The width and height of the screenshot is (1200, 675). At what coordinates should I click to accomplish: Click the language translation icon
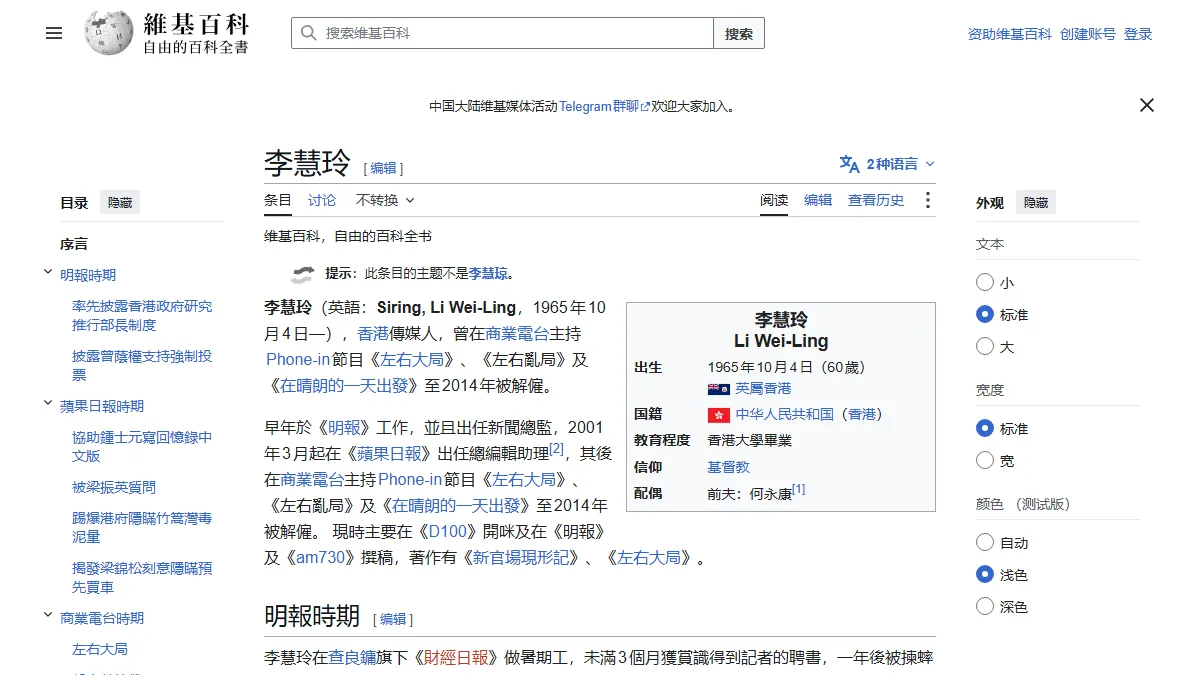point(849,164)
